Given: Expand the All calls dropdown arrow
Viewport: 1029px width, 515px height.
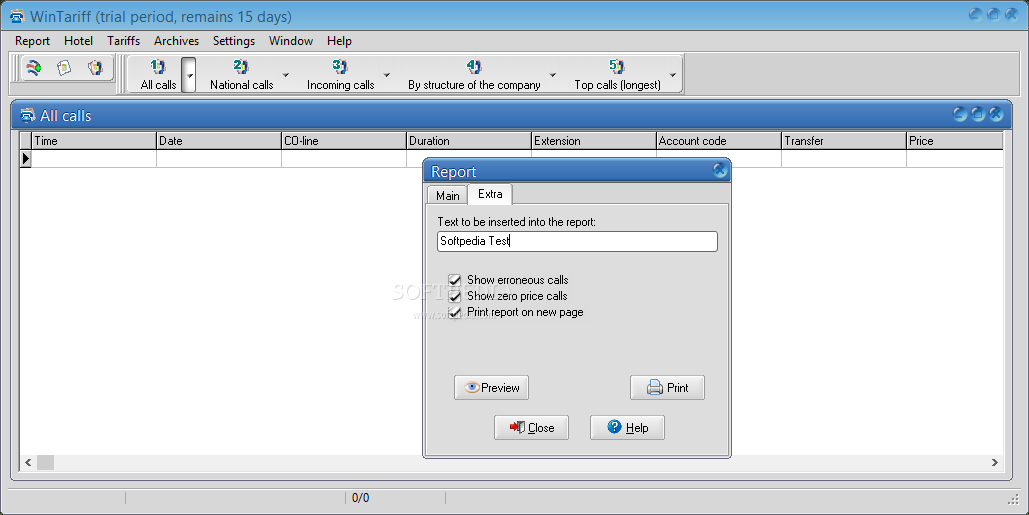Looking at the screenshot, I should [x=189, y=75].
